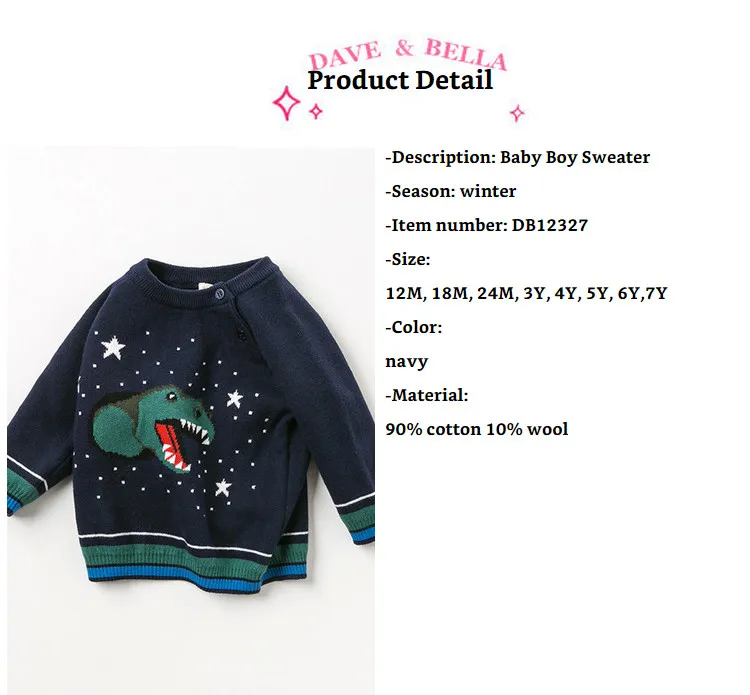Click the small pink sparkle beside the large one
The height and width of the screenshot is (695, 750).
(x=316, y=111)
